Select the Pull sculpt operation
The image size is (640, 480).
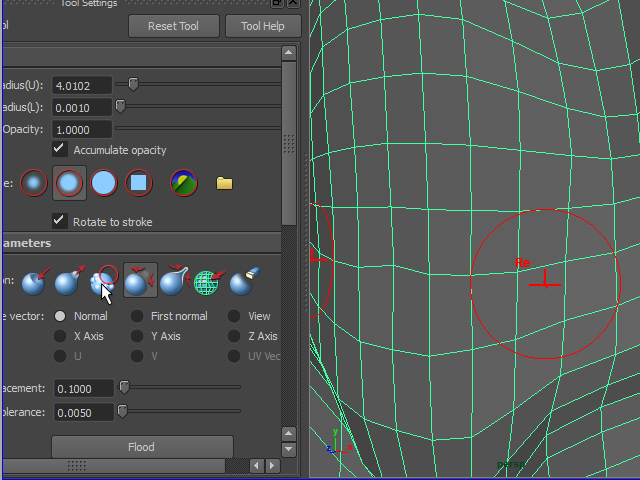(69, 283)
